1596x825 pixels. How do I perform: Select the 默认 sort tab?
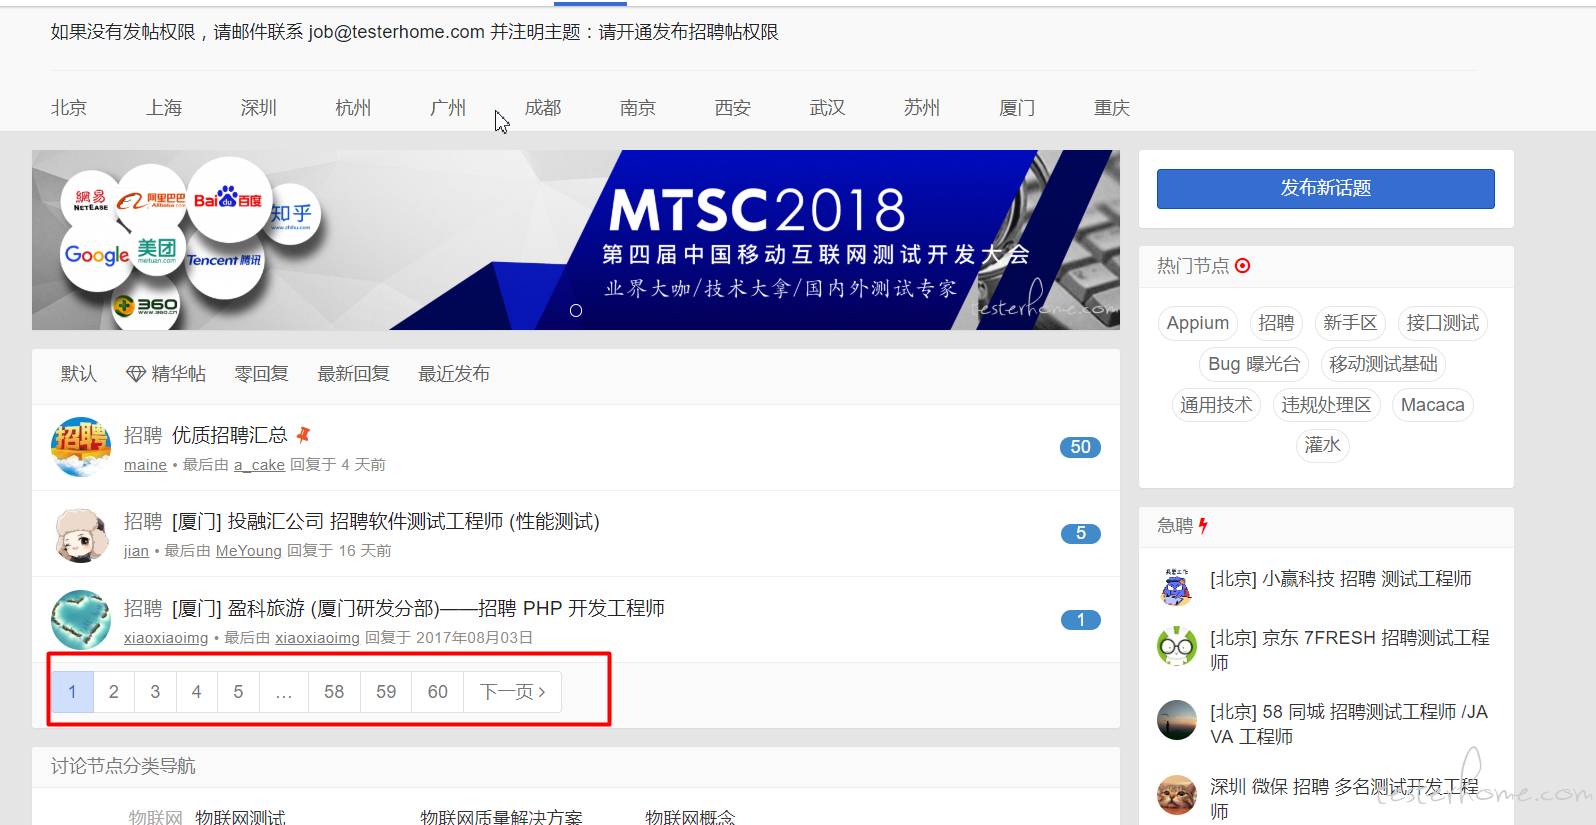tap(79, 374)
